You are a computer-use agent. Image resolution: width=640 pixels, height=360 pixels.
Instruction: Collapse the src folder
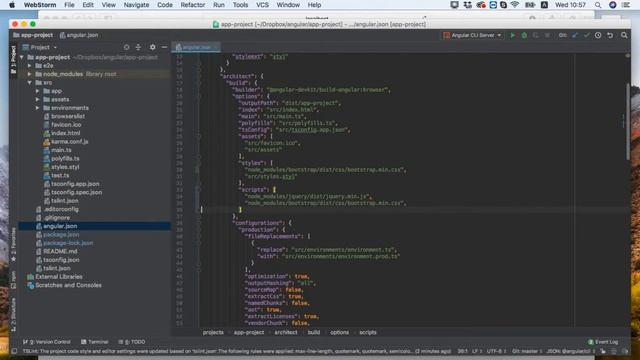[30, 83]
